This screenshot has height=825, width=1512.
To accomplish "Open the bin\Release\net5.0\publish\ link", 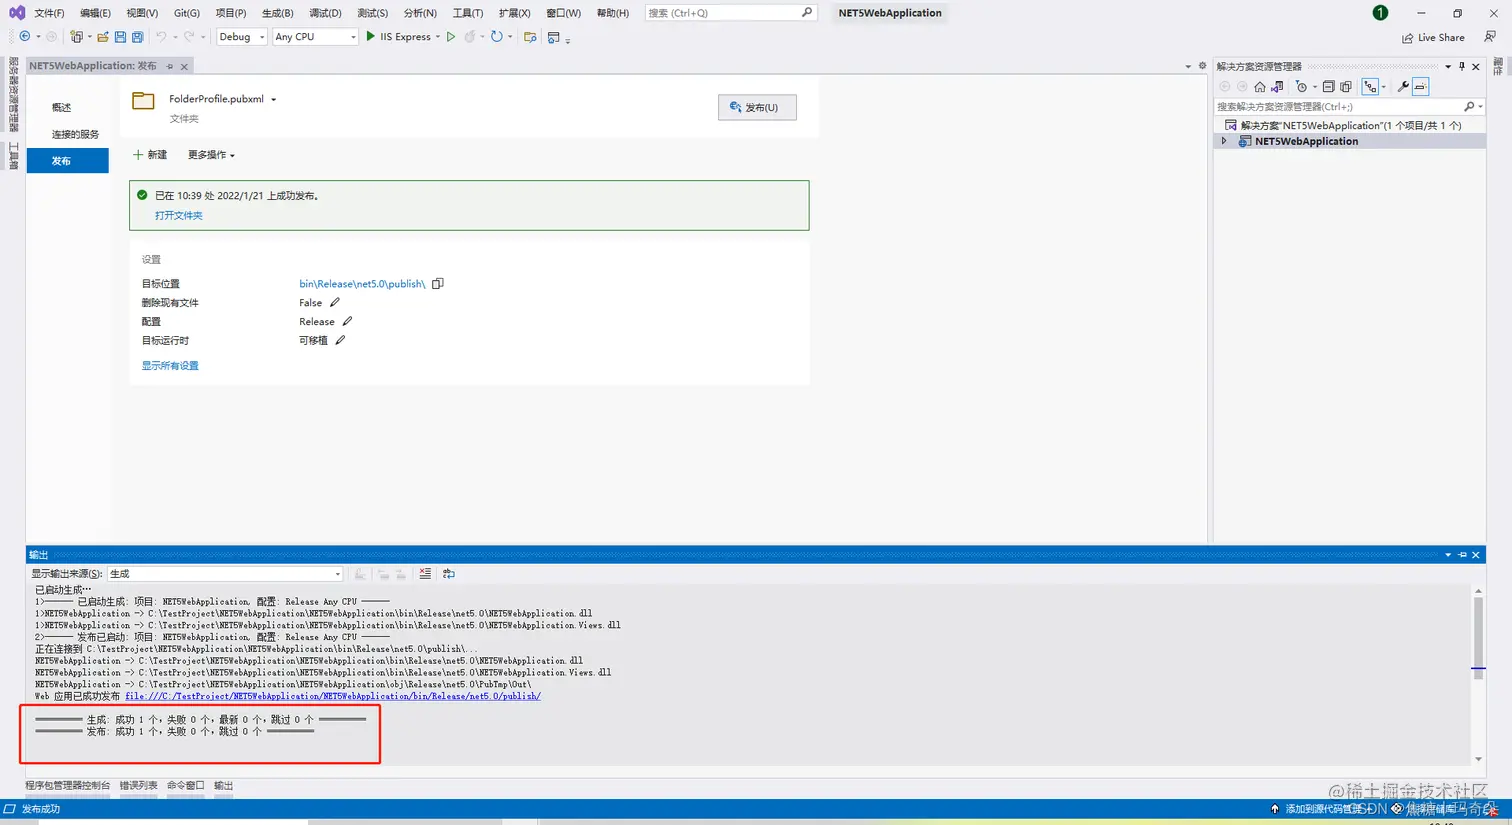I will (x=362, y=284).
